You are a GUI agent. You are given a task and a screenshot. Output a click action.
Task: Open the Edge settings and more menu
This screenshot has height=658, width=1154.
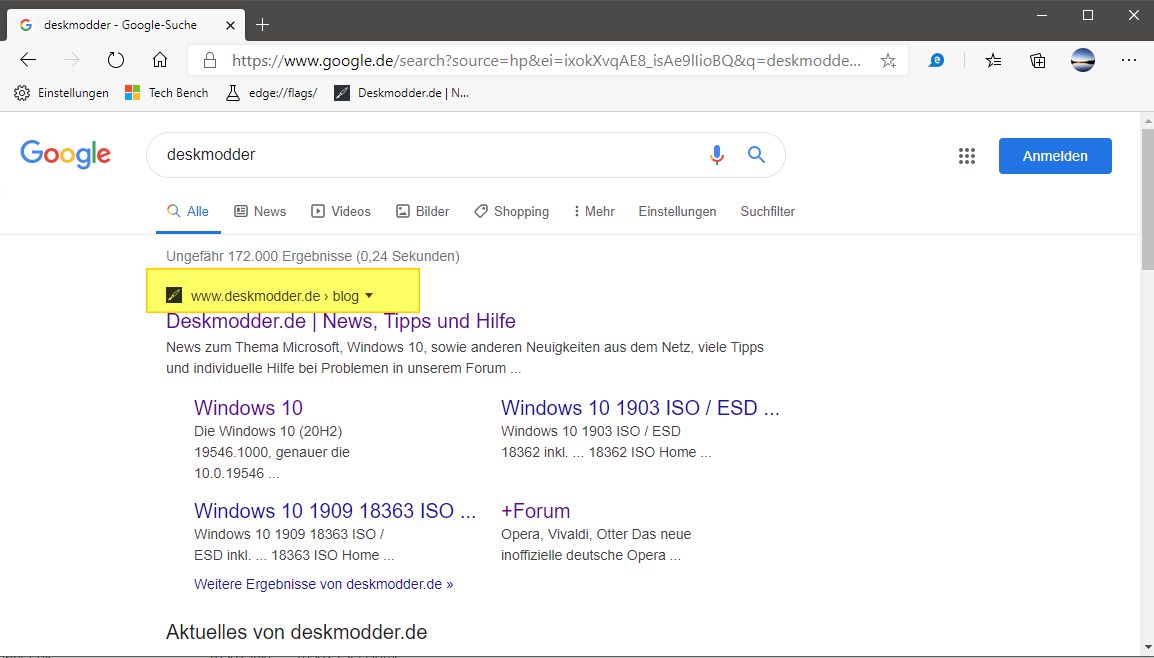1129,60
